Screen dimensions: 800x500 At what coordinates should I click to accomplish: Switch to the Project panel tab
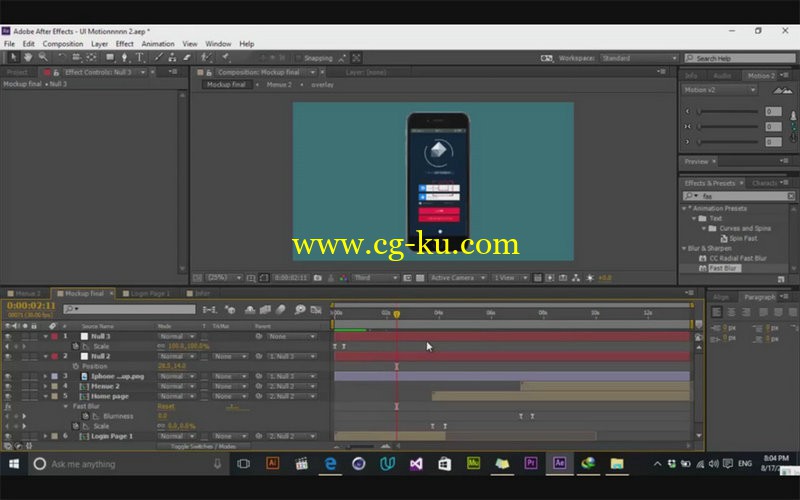point(17,72)
